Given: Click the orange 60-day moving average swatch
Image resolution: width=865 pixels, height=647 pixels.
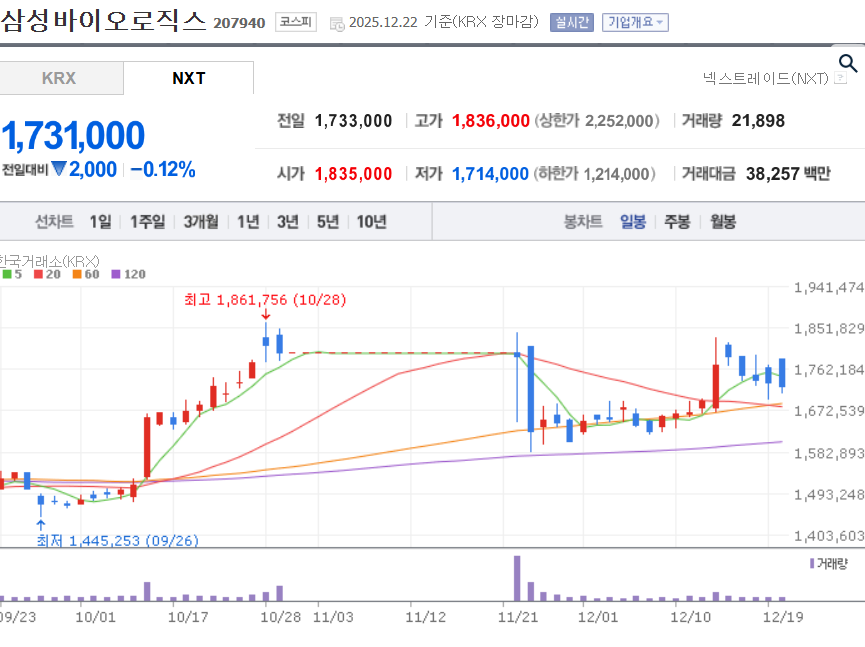Looking at the screenshot, I should [x=77, y=274].
